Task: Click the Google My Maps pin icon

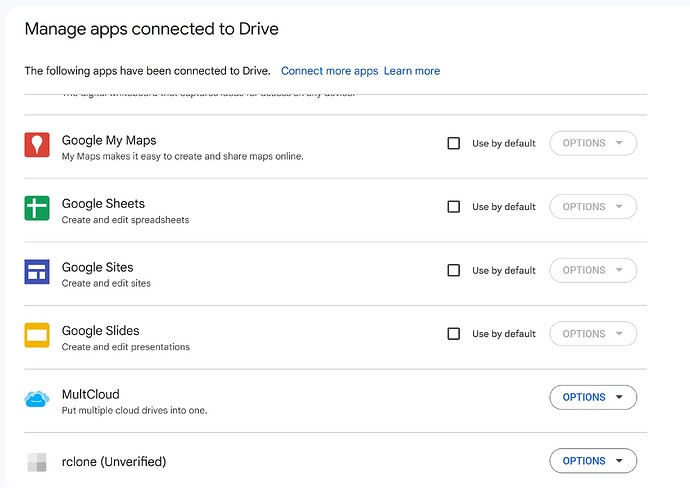Action: point(37,145)
